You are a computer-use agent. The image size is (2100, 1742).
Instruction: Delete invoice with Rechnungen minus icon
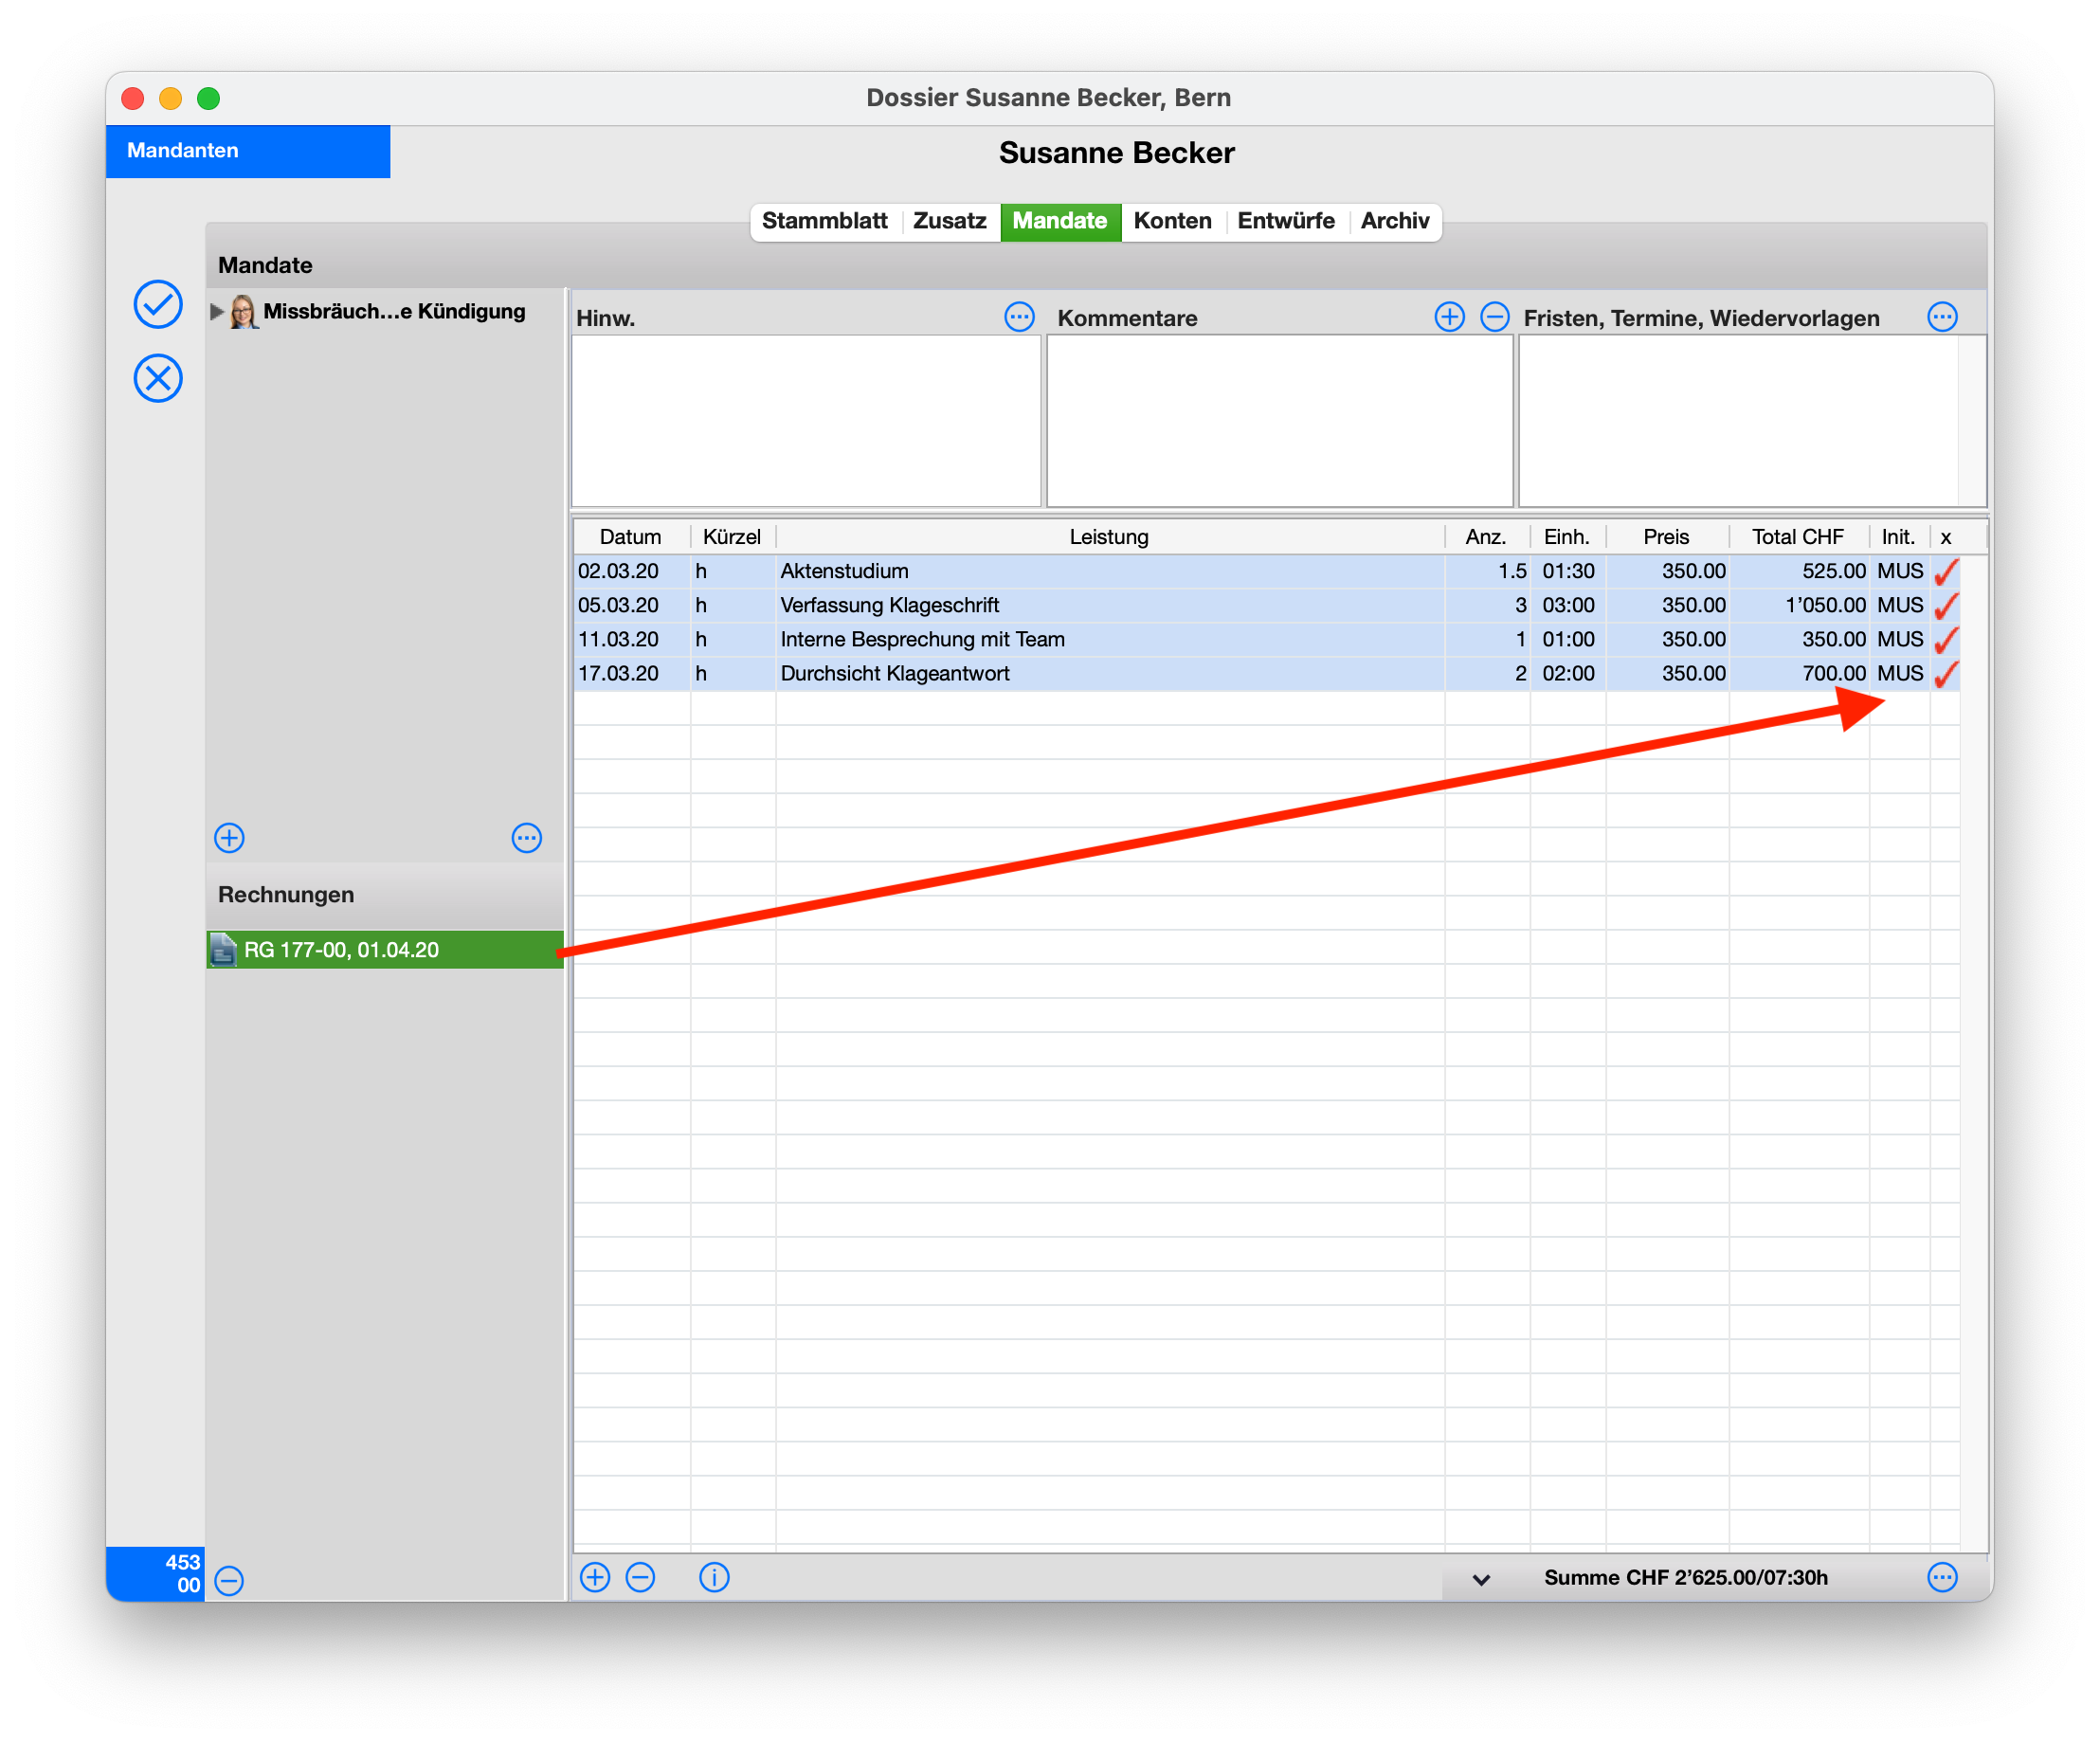pyautogui.click(x=229, y=1580)
